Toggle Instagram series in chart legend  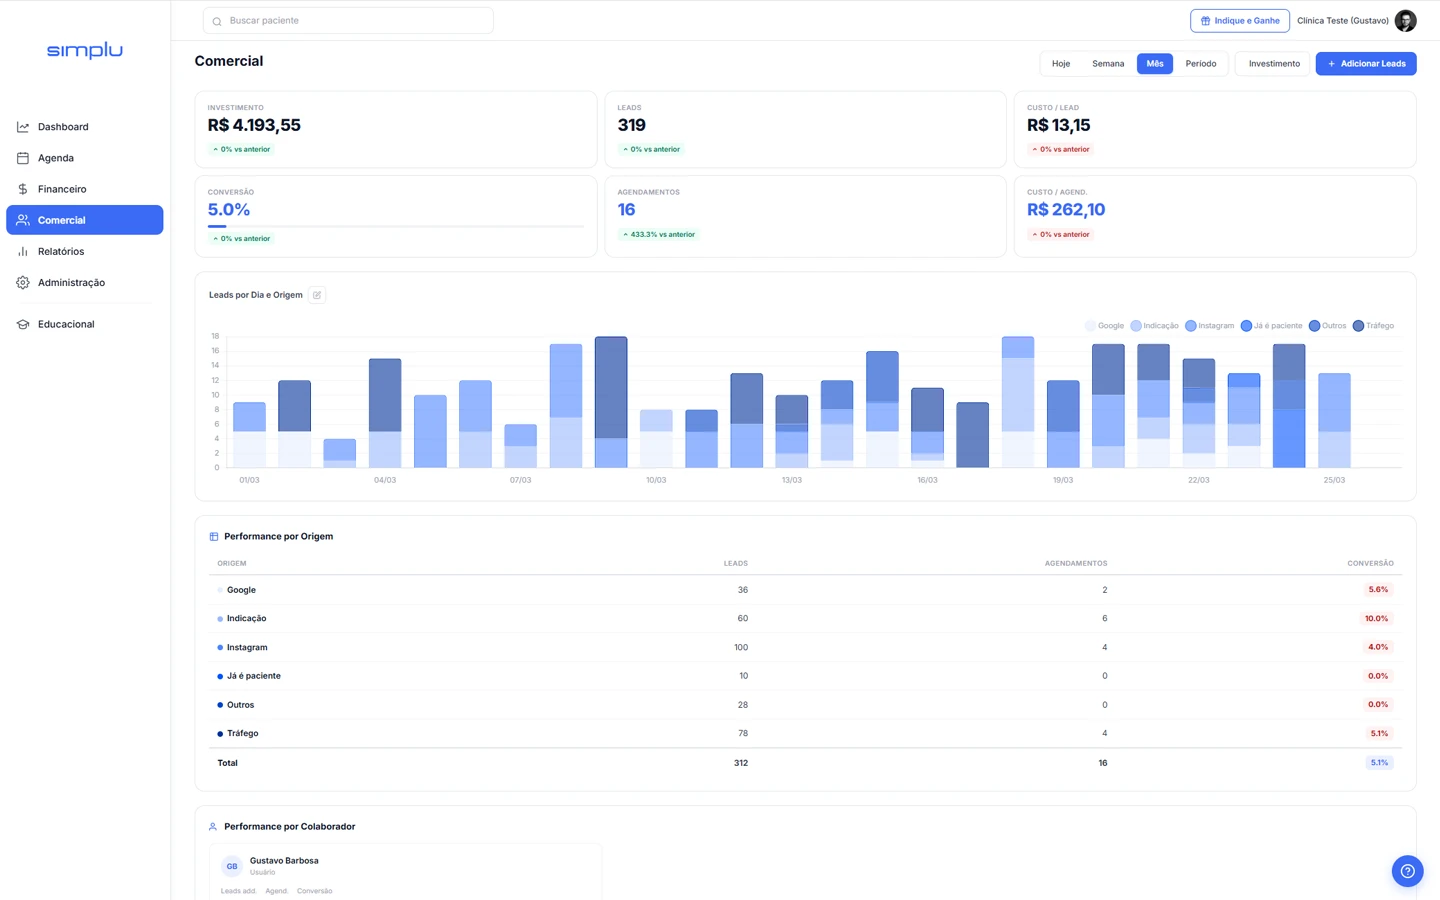1210,326
